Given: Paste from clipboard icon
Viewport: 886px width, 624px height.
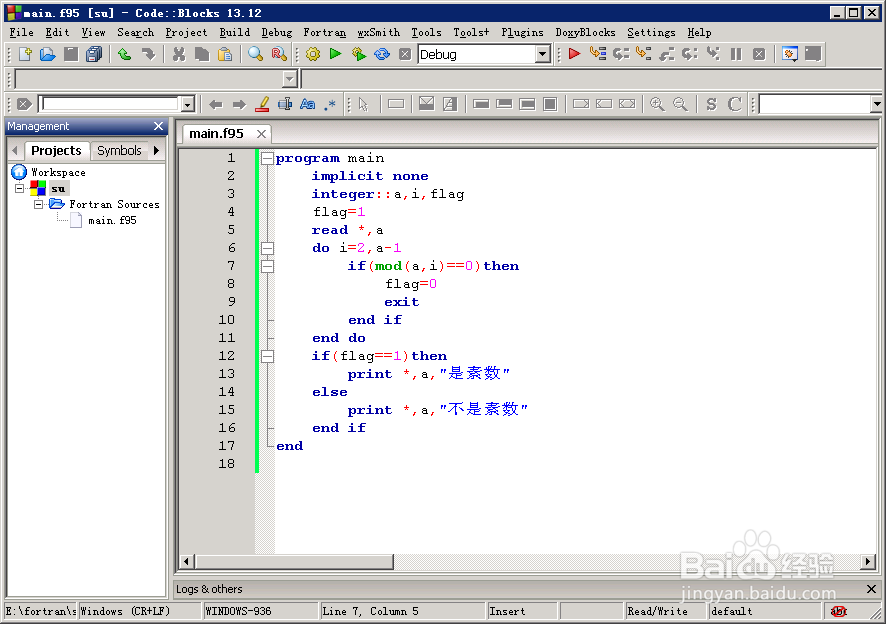Looking at the screenshot, I should 225,54.
